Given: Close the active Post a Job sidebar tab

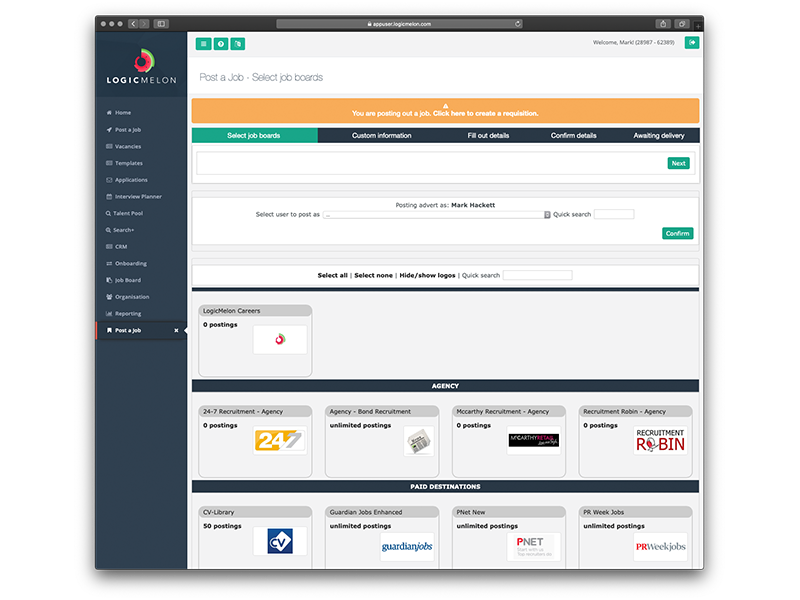Looking at the screenshot, I should (x=177, y=331).
